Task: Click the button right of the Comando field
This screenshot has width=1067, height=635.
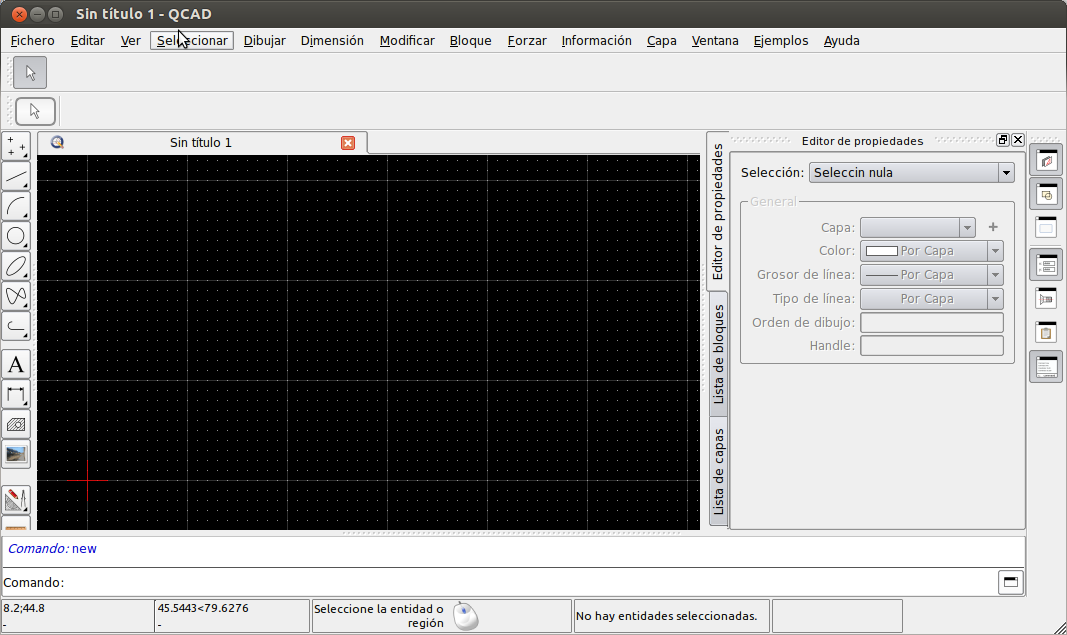Action: click(1011, 582)
